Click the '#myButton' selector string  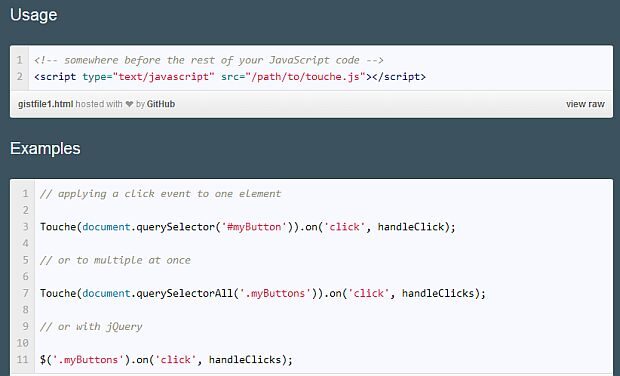click(254, 227)
